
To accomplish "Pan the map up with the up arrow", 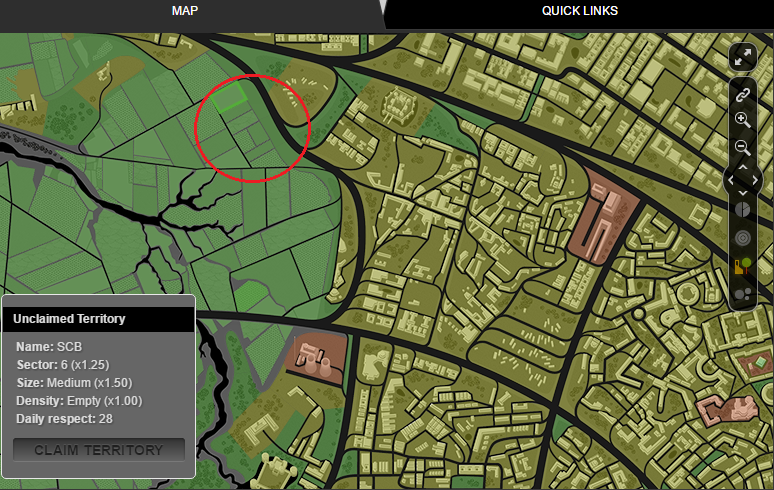I will 743,168.
